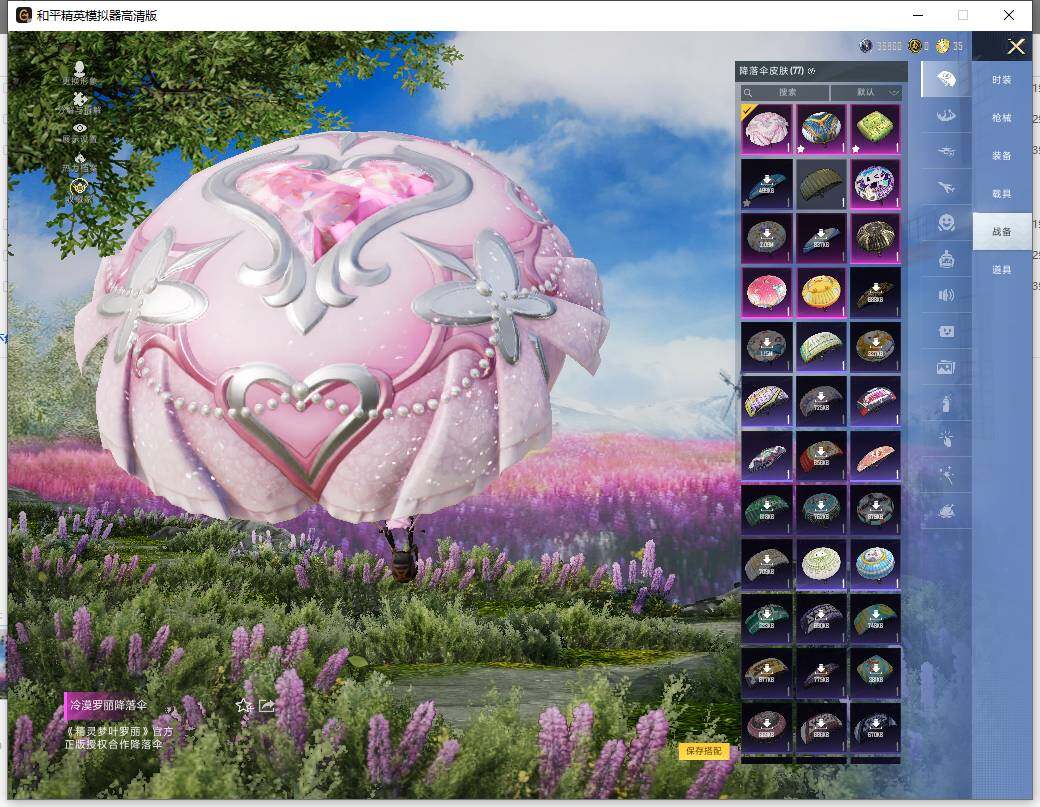Select the salmon pink glider parachute thumbnail
The height and width of the screenshot is (807, 1040).
(875, 455)
